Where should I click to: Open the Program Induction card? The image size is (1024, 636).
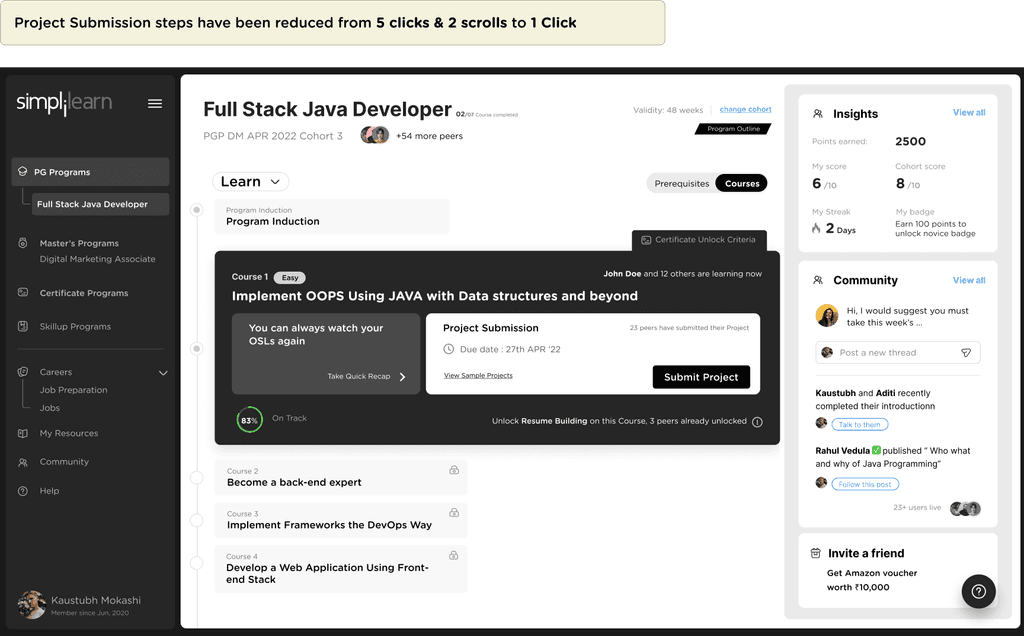(332, 216)
